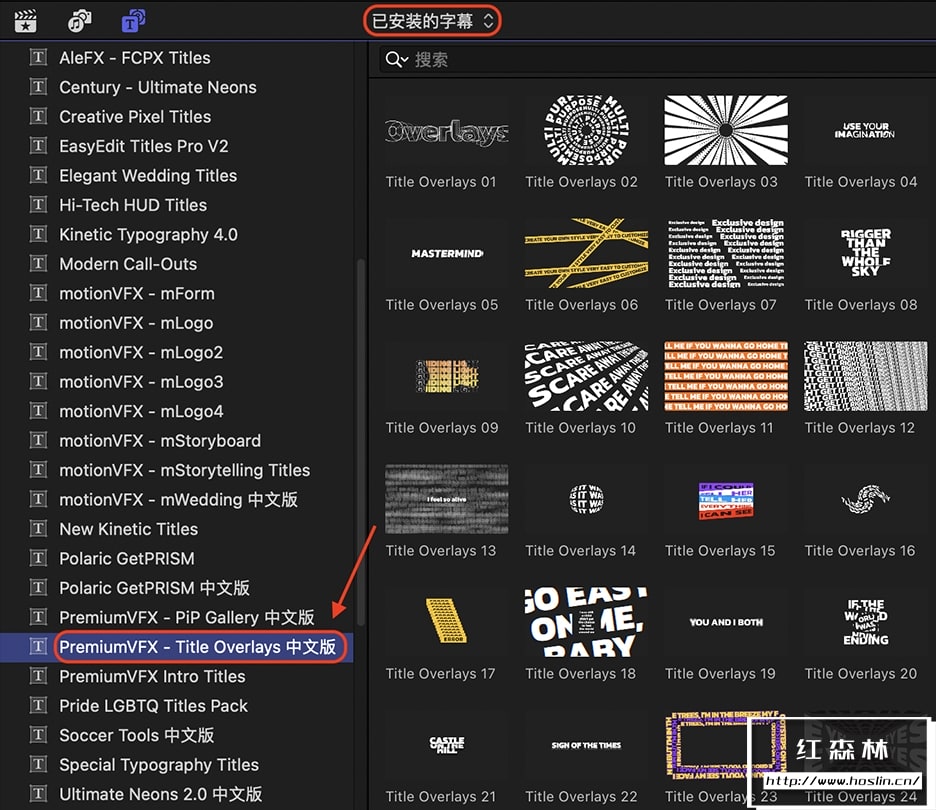
Task: Select Title Overlays 10 Scare Away thumbnail
Action: pos(586,377)
